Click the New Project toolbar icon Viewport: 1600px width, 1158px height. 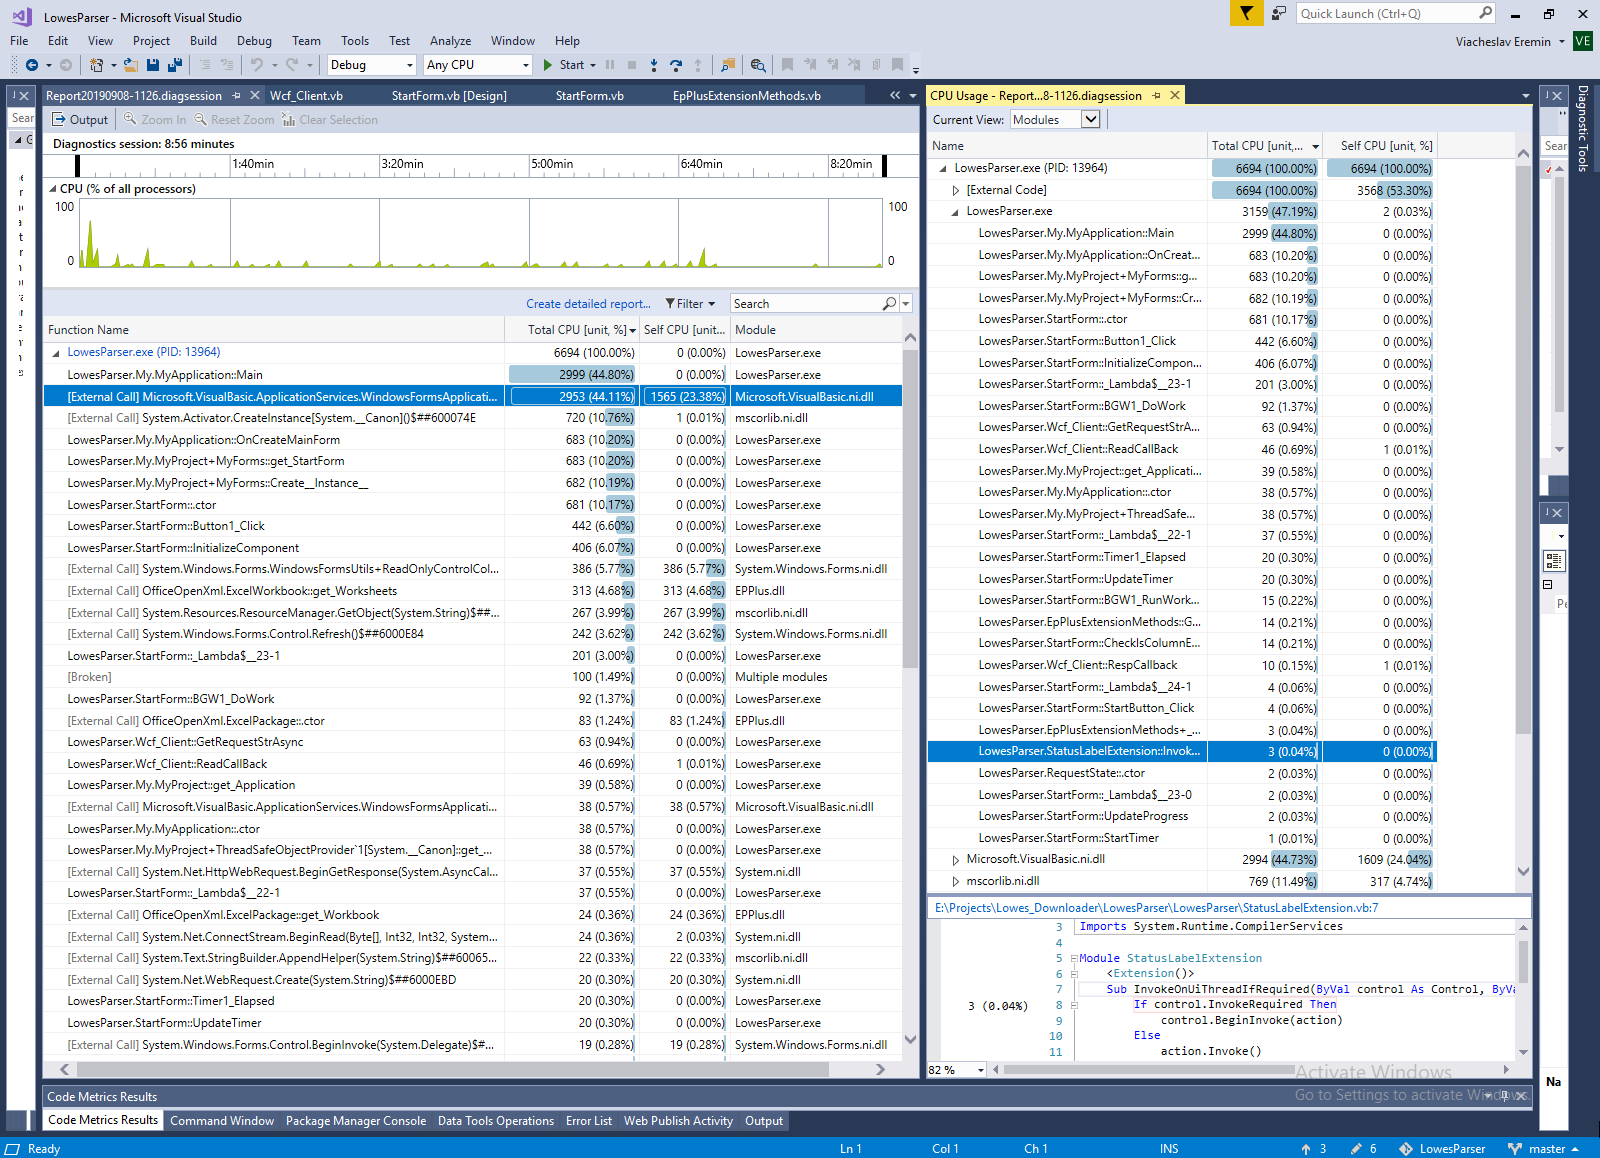pyautogui.click(x=97, y=65)
